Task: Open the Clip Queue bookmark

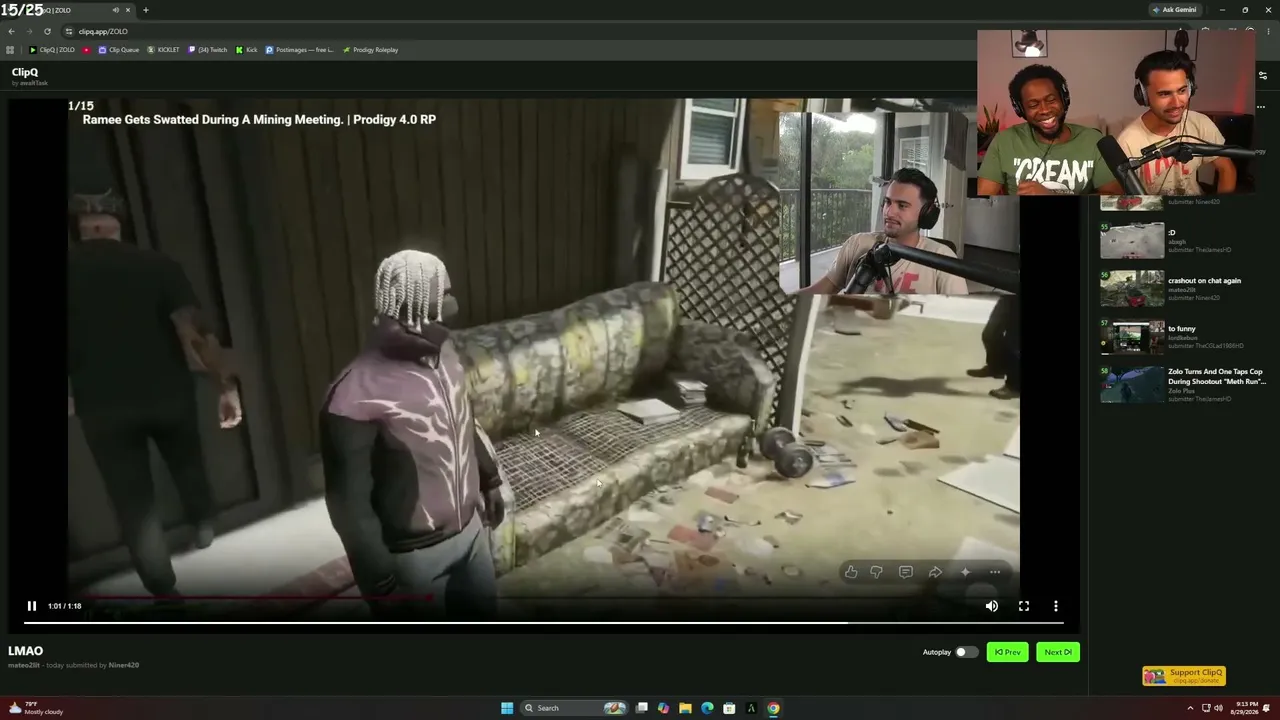Action: pos(119,50)
